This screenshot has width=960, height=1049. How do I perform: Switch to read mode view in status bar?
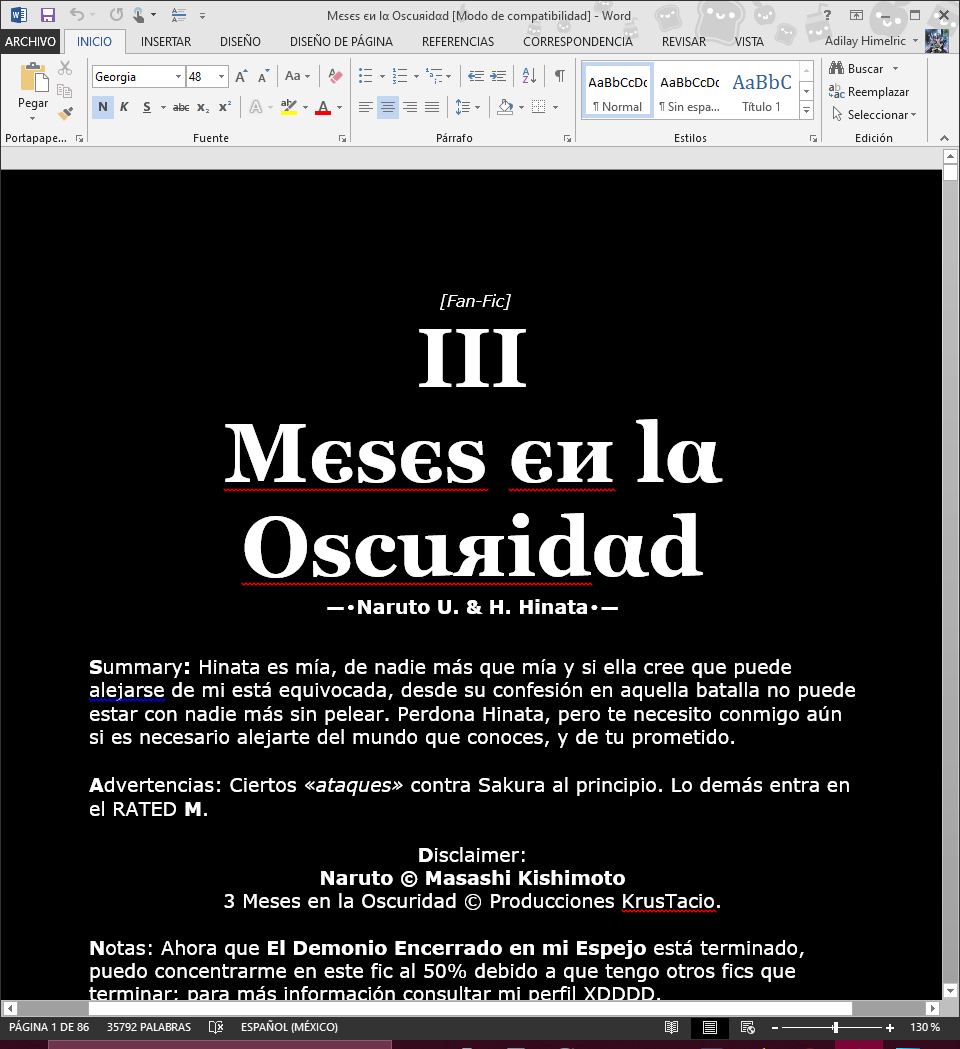click(672, 1027)
